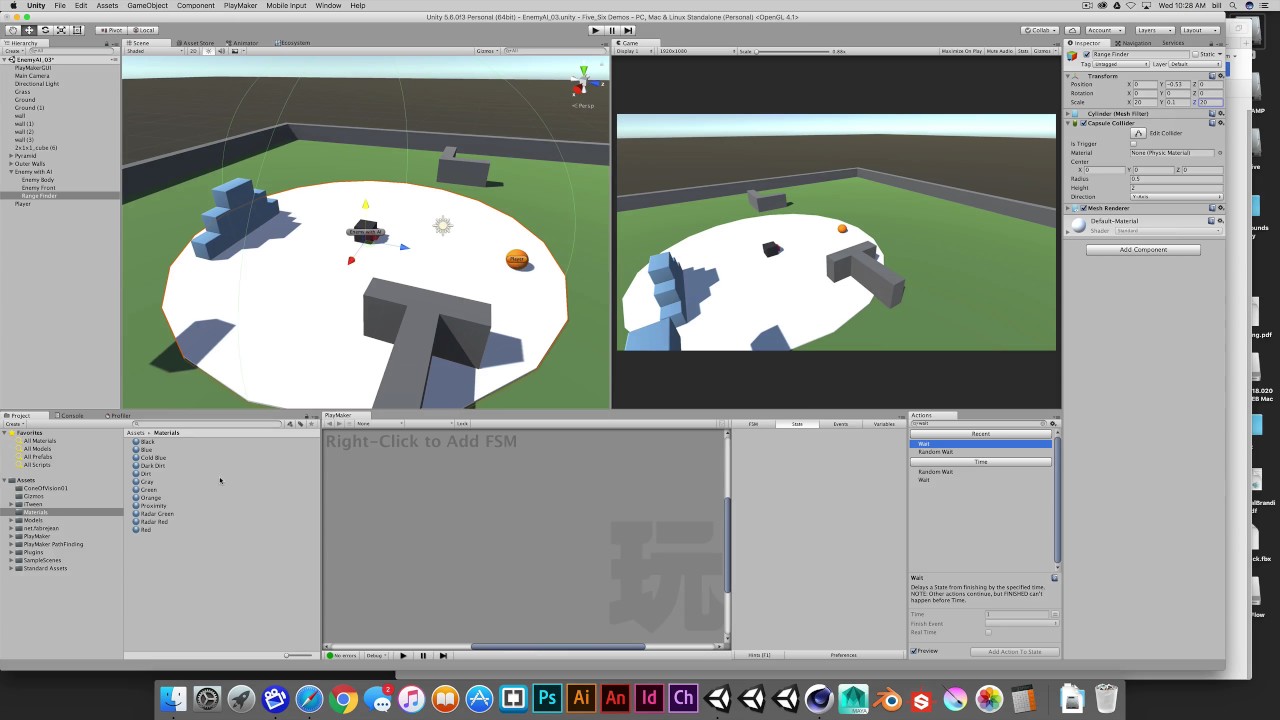This screenshot has height=720, width=1280.
Task: Select the Move tool in toolbar
Action: point(29,30)
